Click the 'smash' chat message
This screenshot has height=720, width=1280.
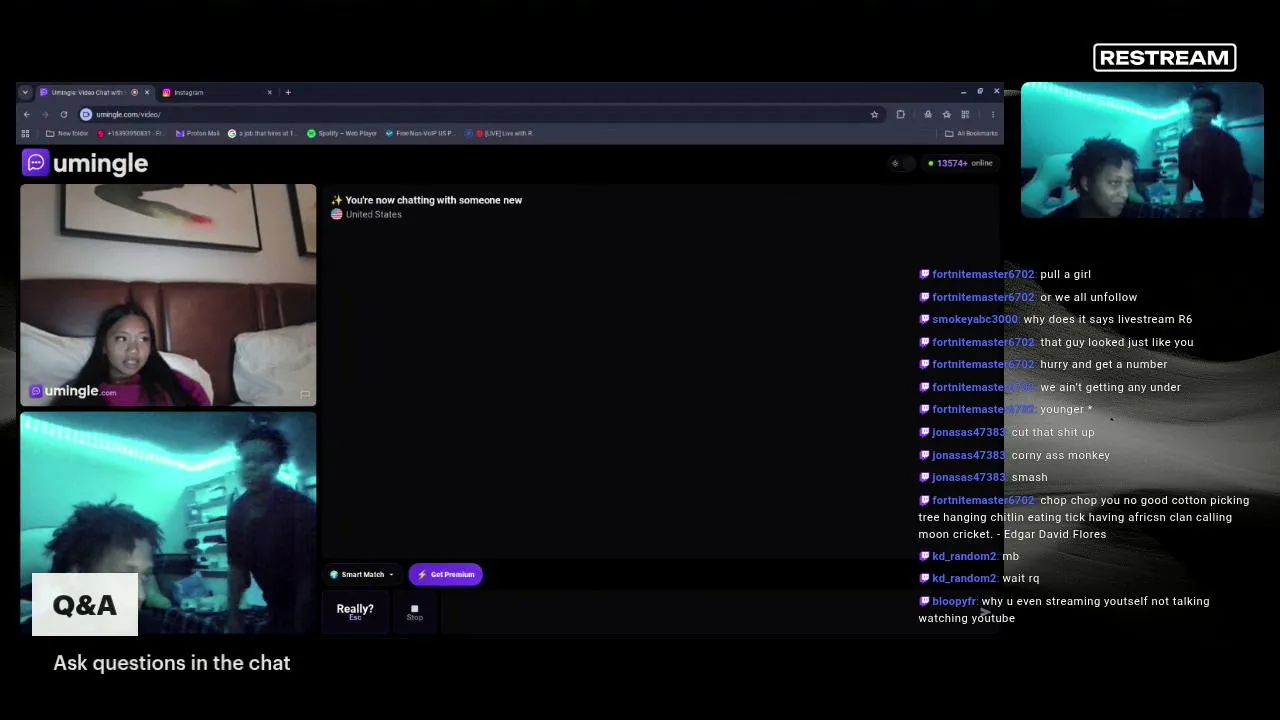1030,477
